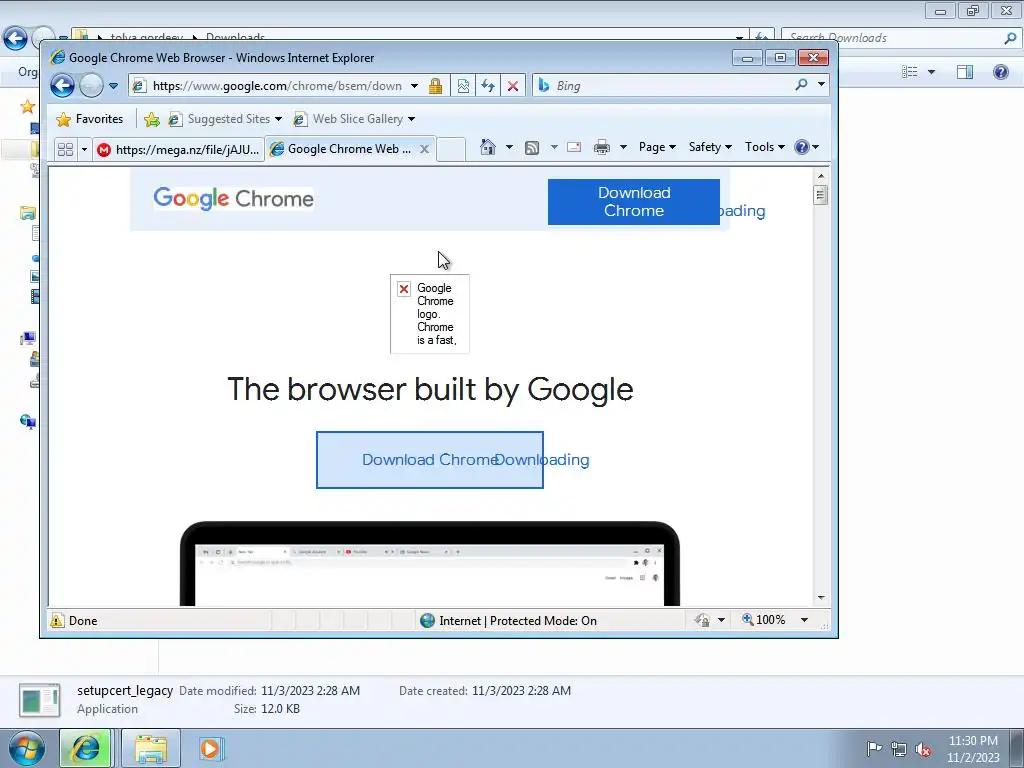The width and height of the screenshot is (1024, 768).
Task: Click the Windows Start orb
Action: click(27, 748)
